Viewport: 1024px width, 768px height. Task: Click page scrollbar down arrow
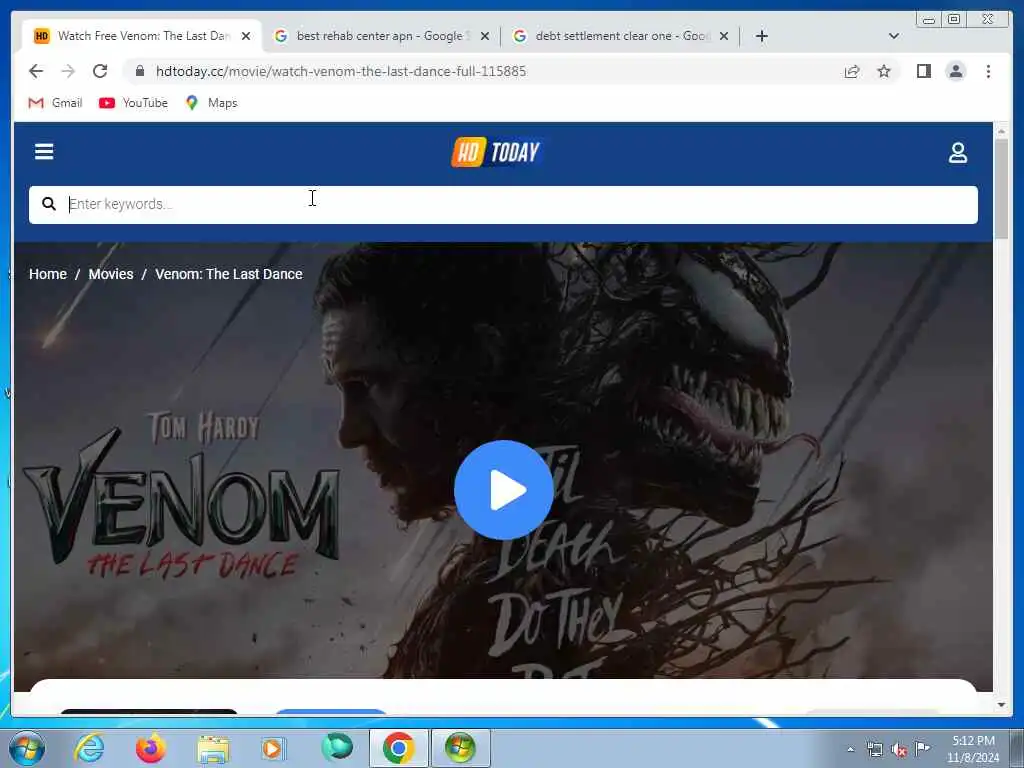(x=1002, y=705)
